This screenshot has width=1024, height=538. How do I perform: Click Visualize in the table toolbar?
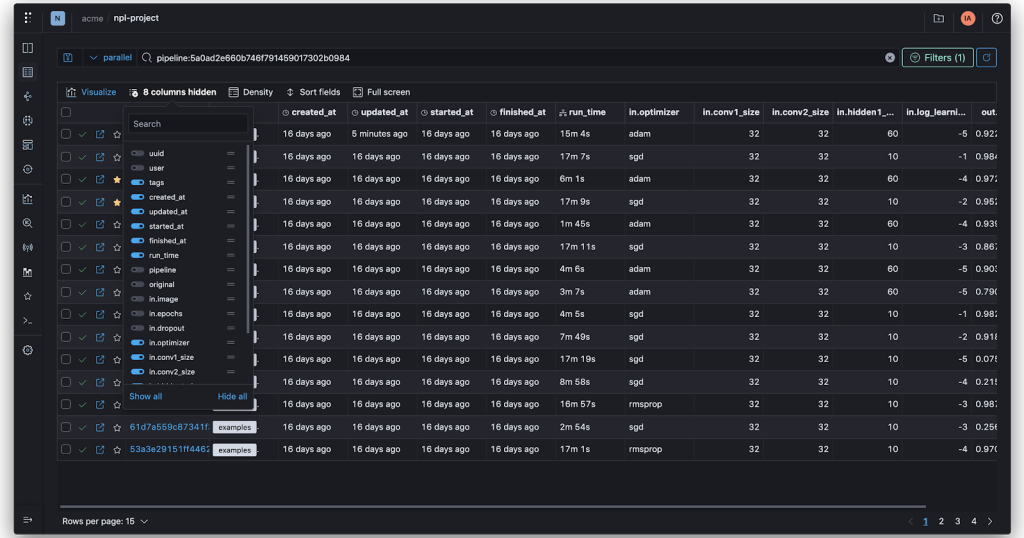coord(91,92)
